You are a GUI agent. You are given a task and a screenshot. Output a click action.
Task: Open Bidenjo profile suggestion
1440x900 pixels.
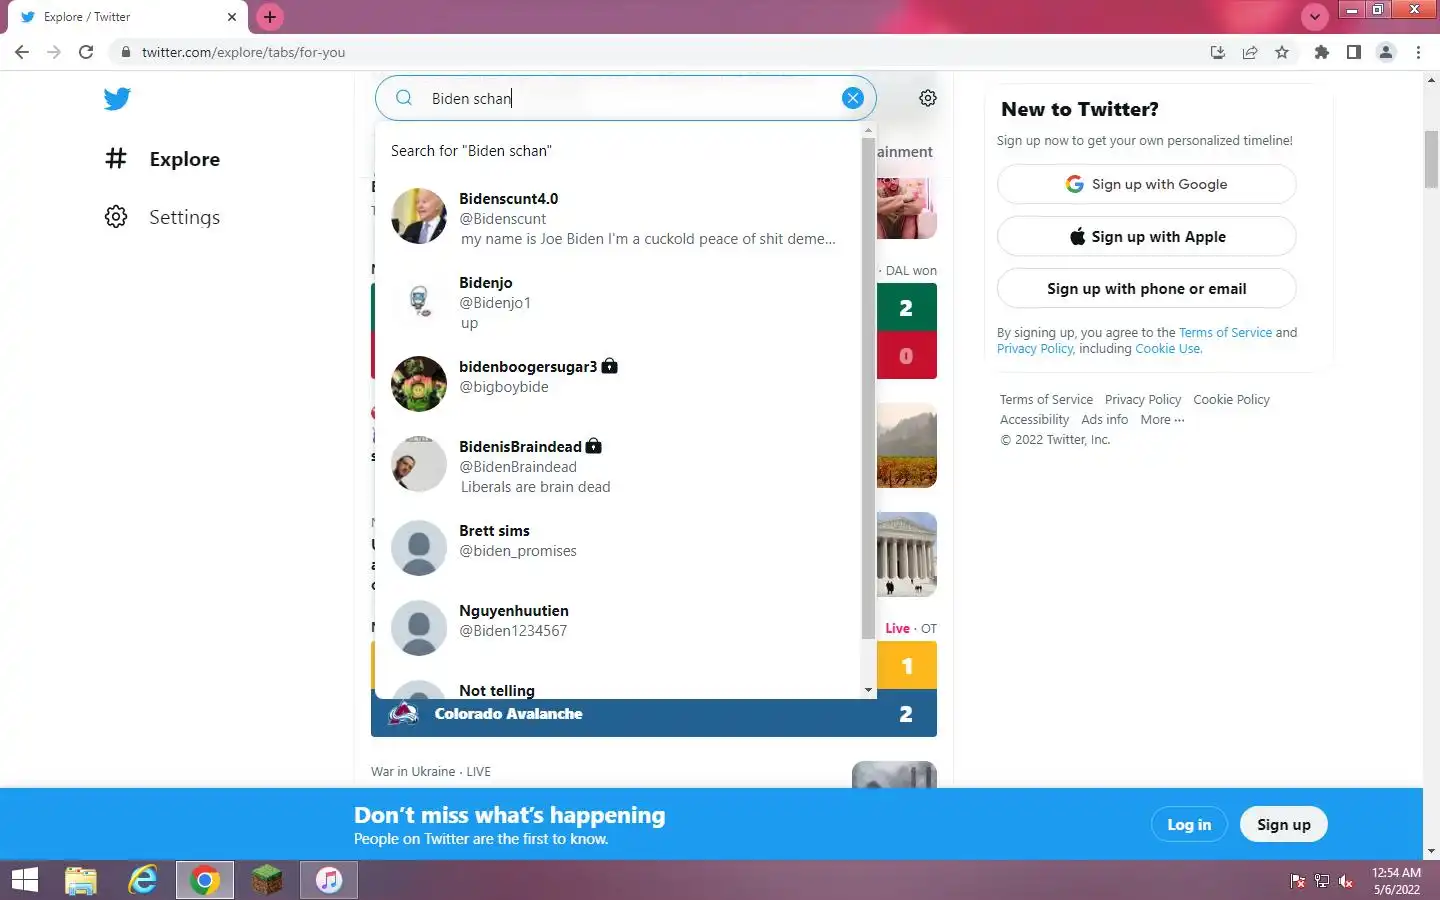(618, 302)
